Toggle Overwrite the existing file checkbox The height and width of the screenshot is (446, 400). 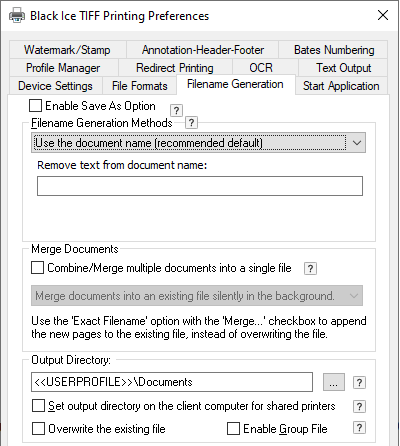click(x=38, y=429)
